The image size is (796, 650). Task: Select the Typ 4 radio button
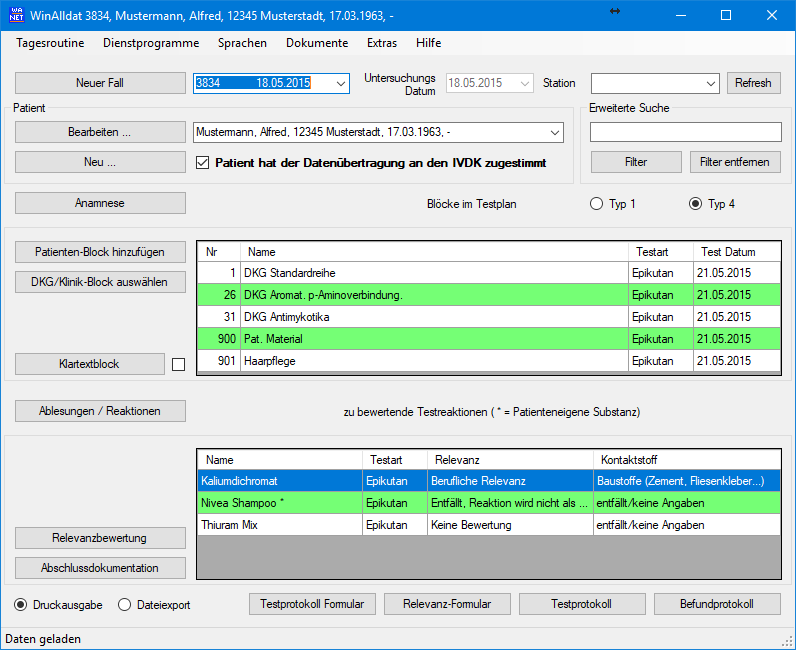(x=696, y=204)
